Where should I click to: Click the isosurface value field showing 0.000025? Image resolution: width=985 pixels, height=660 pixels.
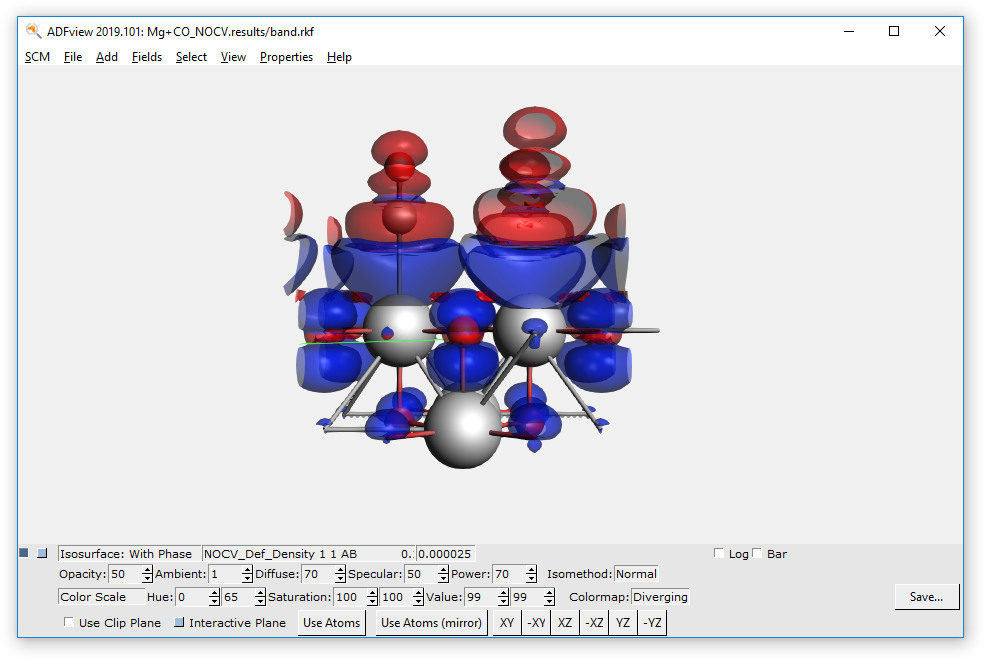[443, 553]
